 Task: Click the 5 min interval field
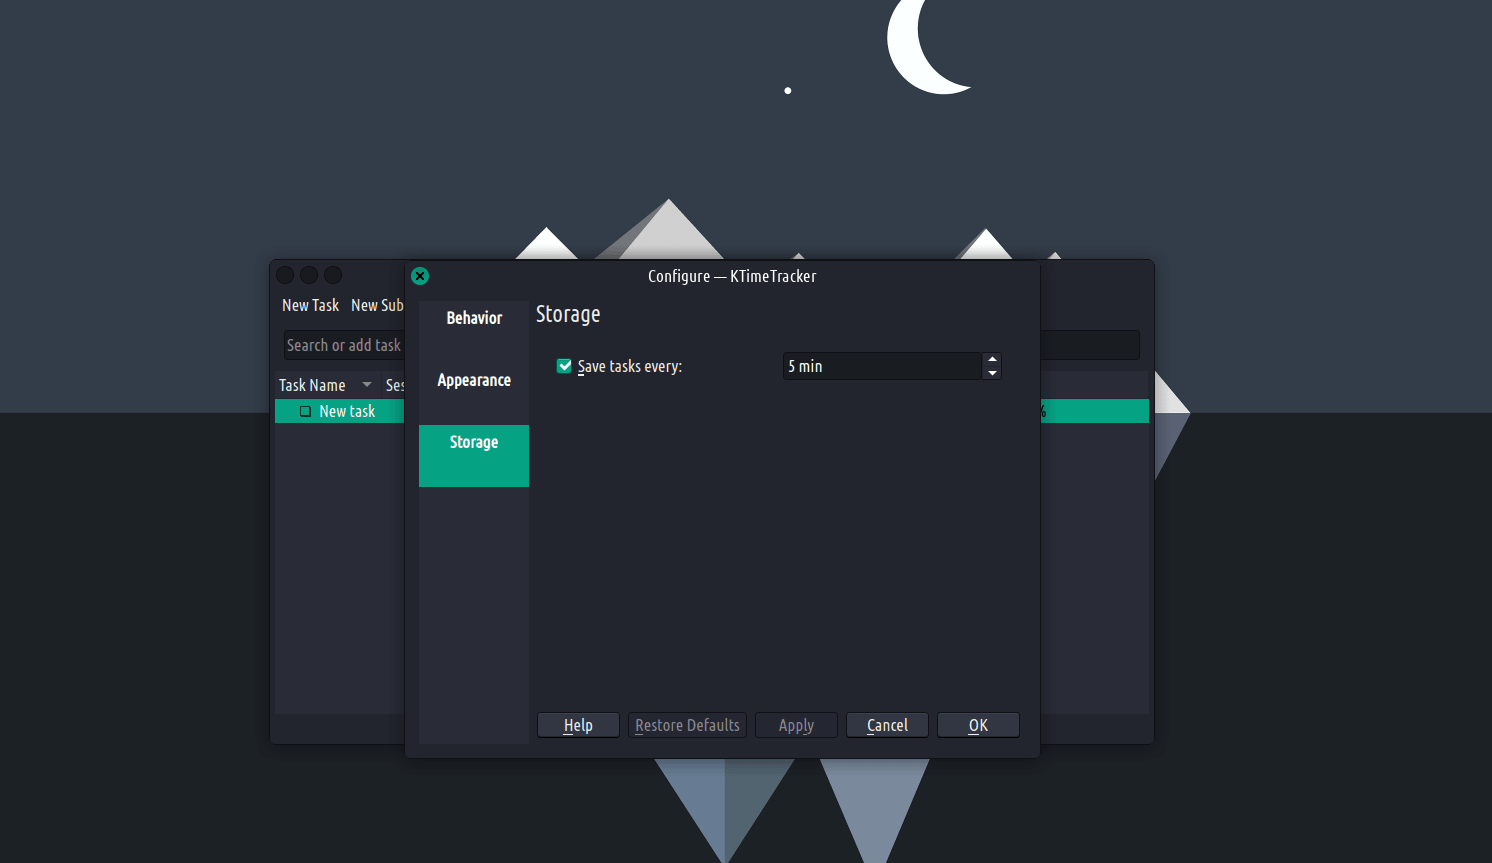tap(880, 366)
